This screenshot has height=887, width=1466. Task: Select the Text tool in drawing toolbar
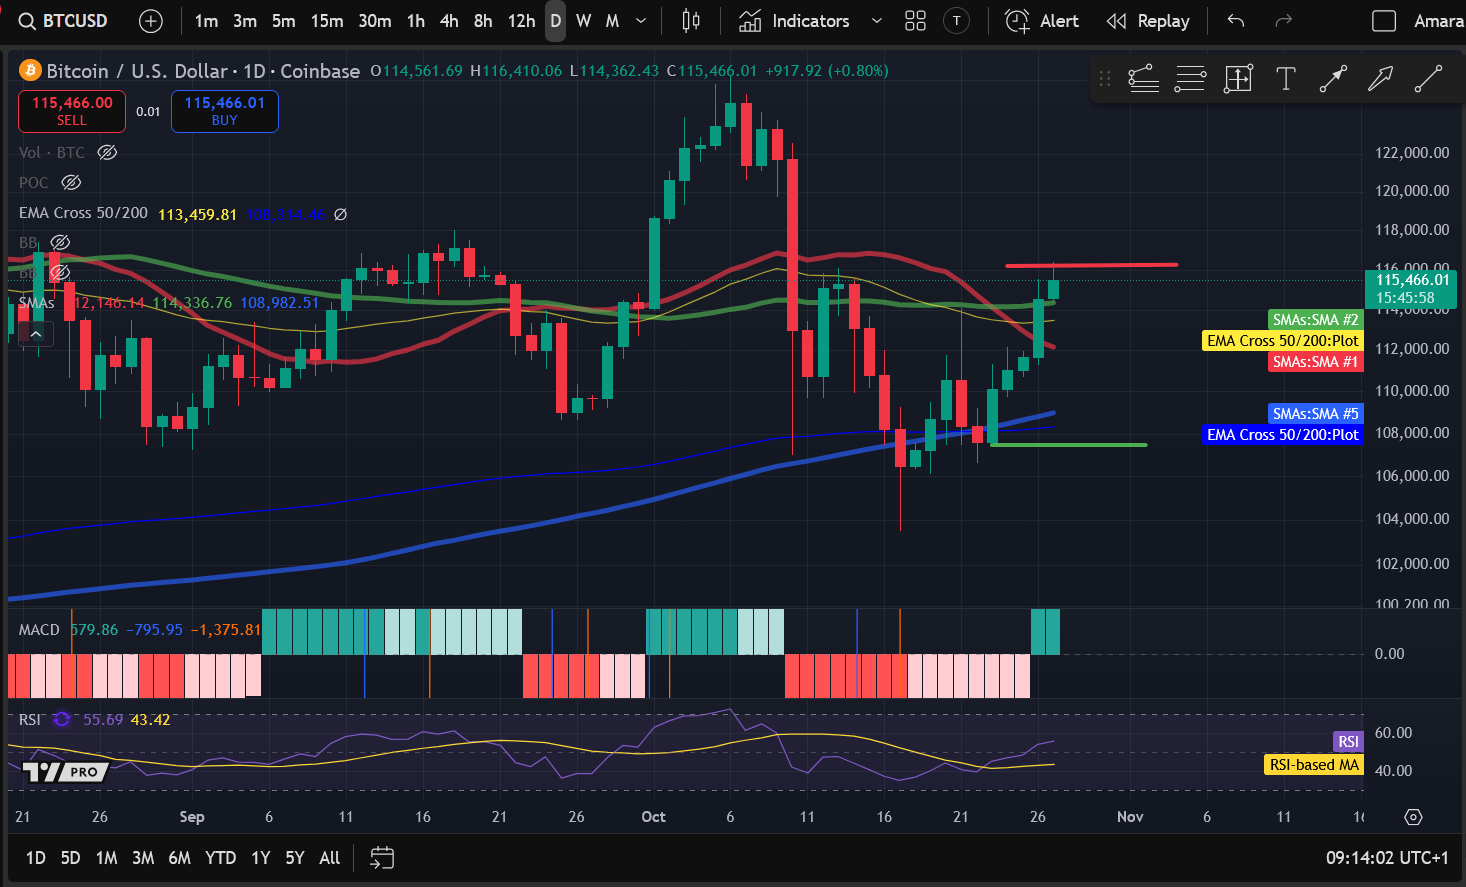coord(1285,77)
